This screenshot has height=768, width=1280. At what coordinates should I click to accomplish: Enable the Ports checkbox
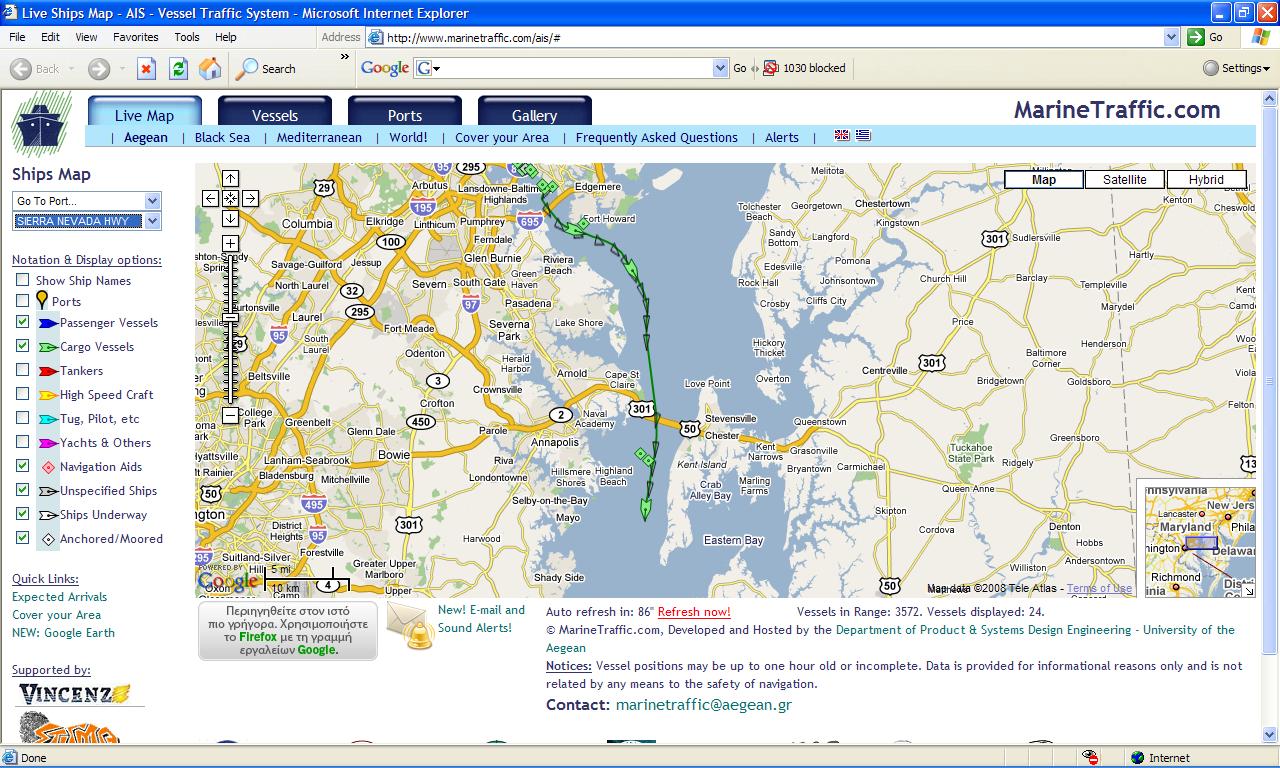[22, 301]
